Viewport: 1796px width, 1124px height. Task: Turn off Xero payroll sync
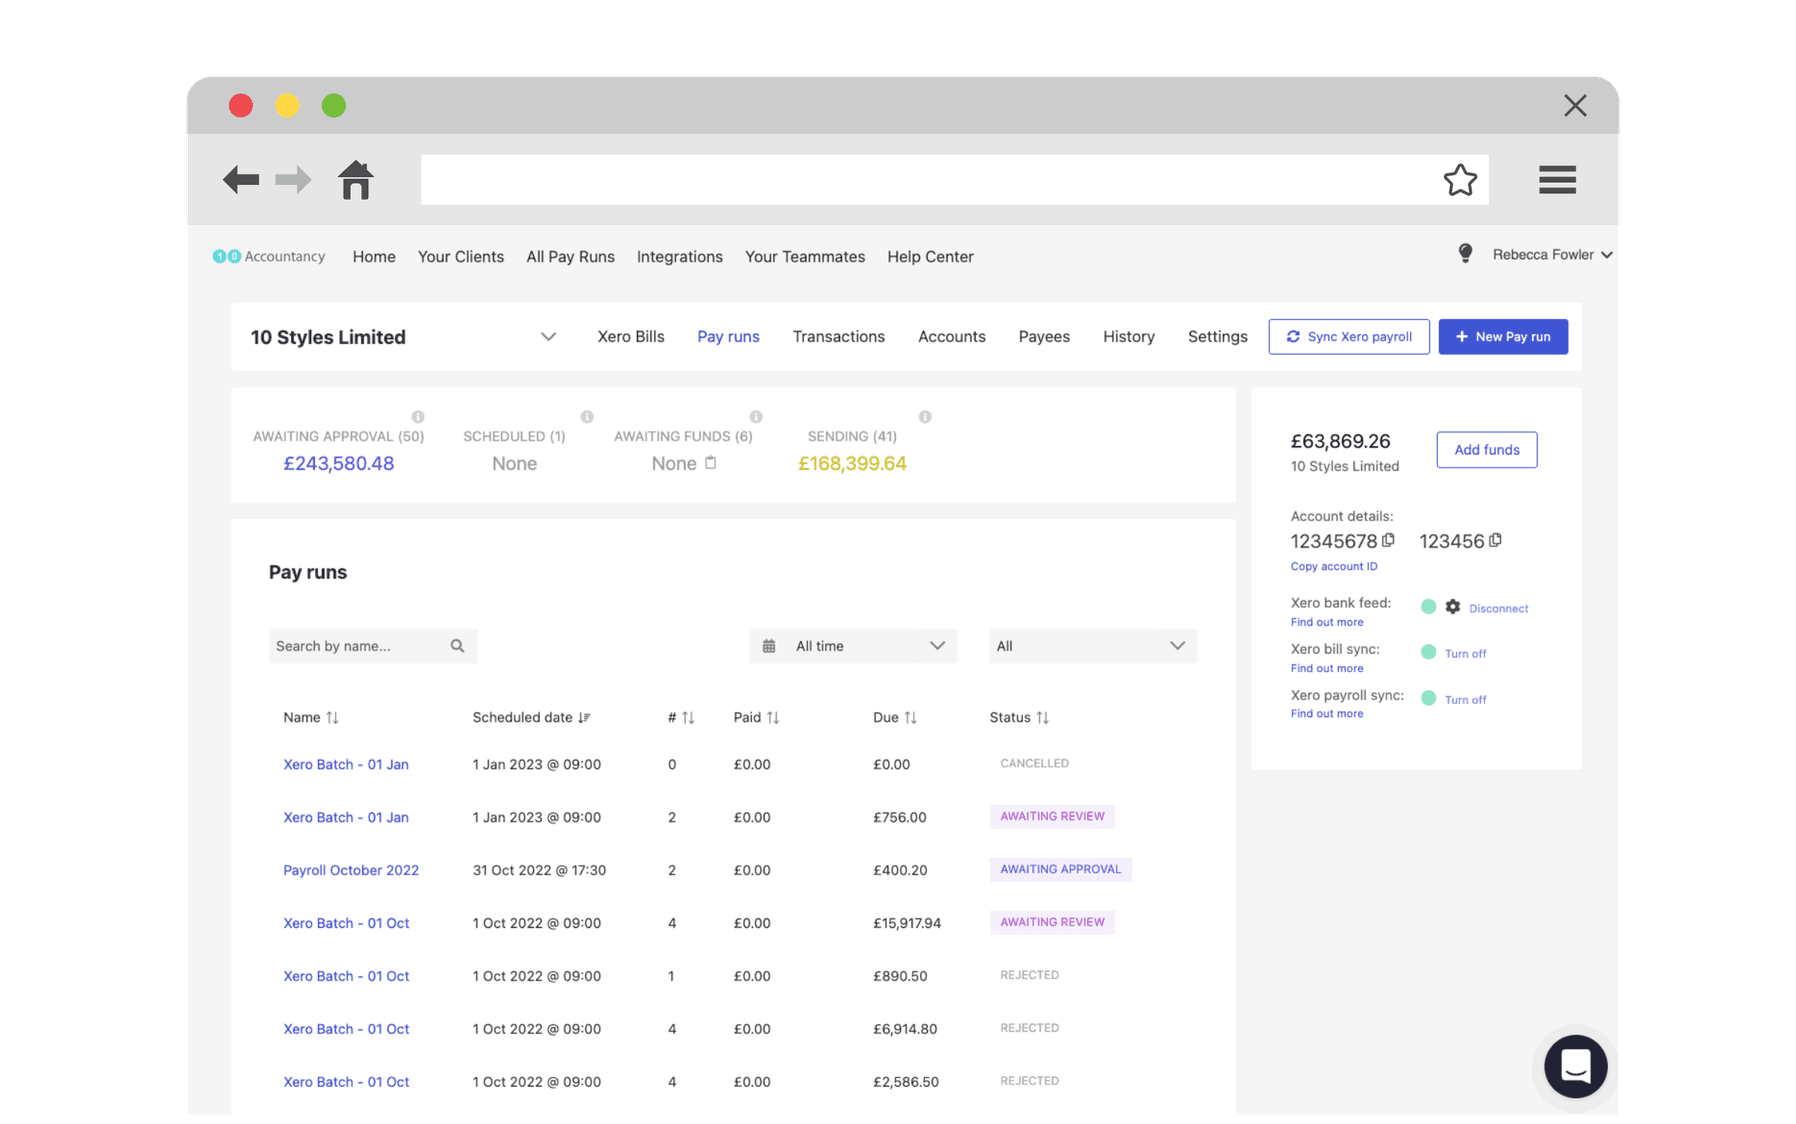click(x=1465, y=700)
